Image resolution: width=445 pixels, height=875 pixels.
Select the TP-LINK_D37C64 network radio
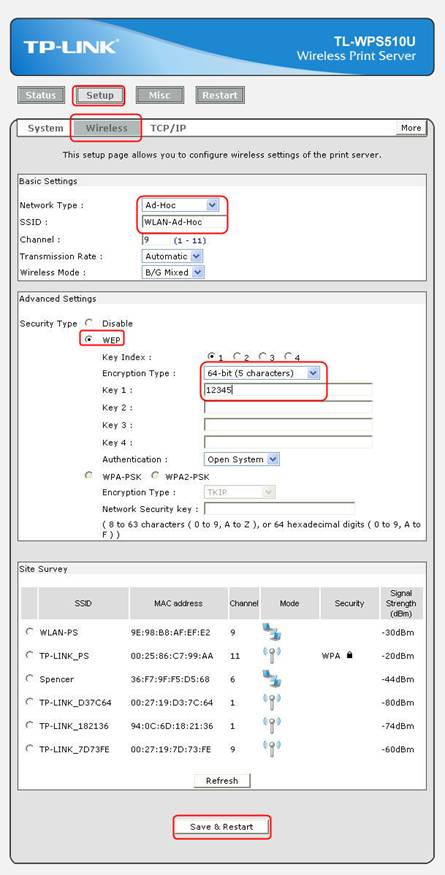(30, 701)
